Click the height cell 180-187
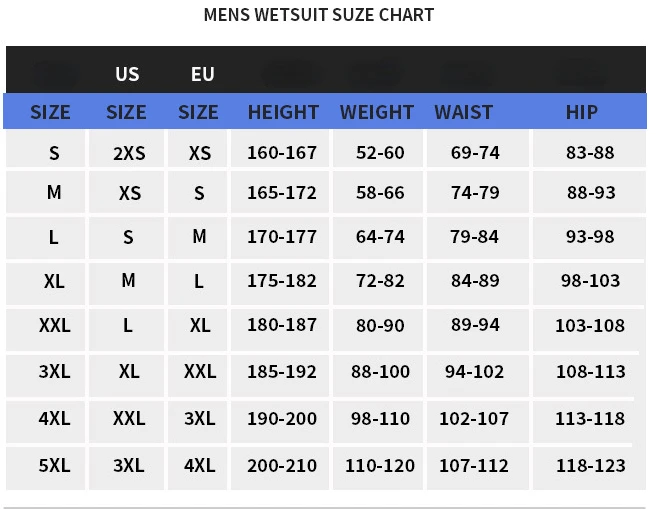The image size is (659, 509). (x=281, y=325)
